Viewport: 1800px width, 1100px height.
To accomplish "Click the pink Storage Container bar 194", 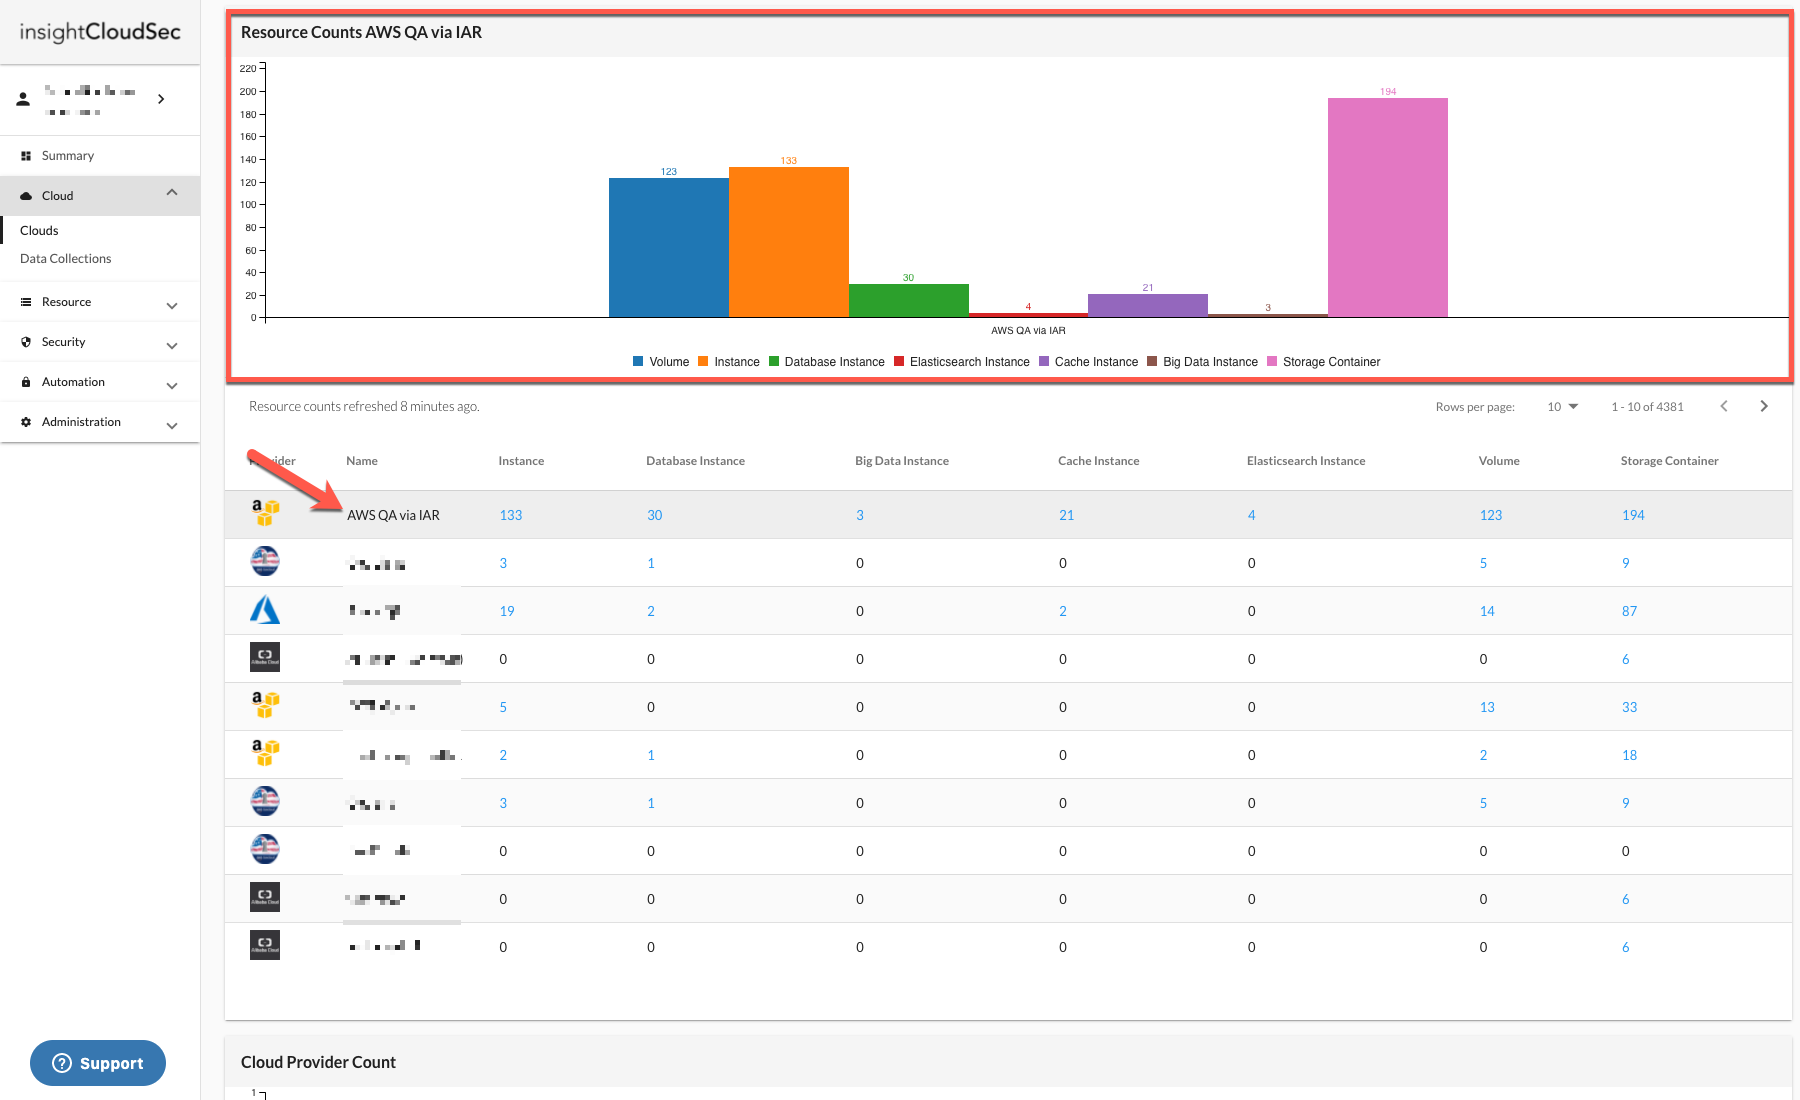I will pyautogui.click(x=1388, y=208).
